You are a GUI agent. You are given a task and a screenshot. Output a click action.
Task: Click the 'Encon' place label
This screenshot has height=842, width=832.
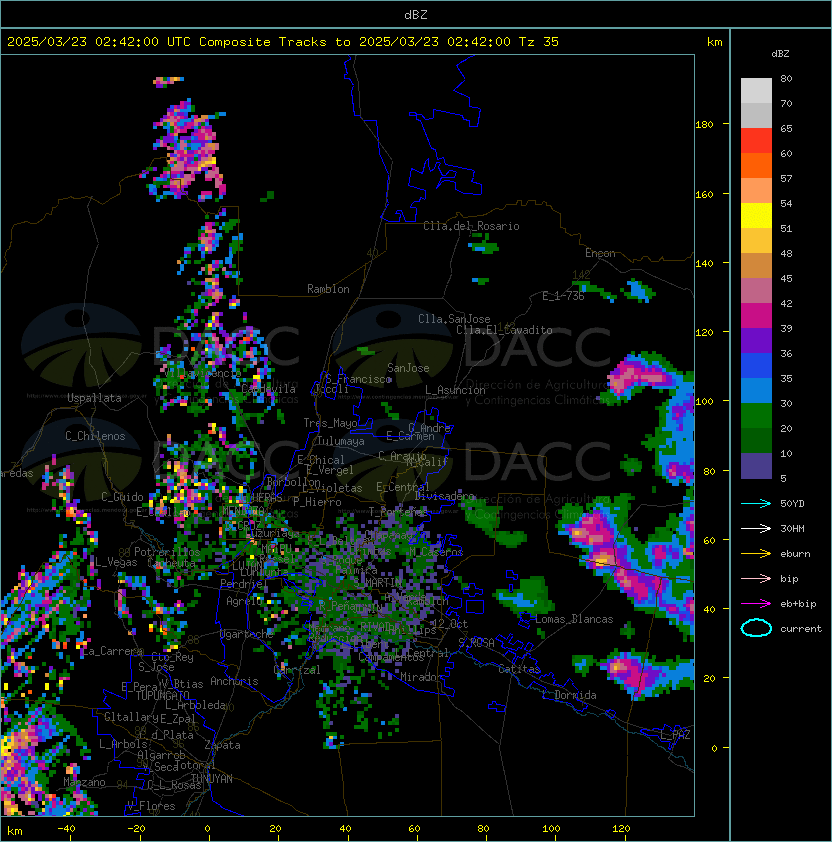600,253
